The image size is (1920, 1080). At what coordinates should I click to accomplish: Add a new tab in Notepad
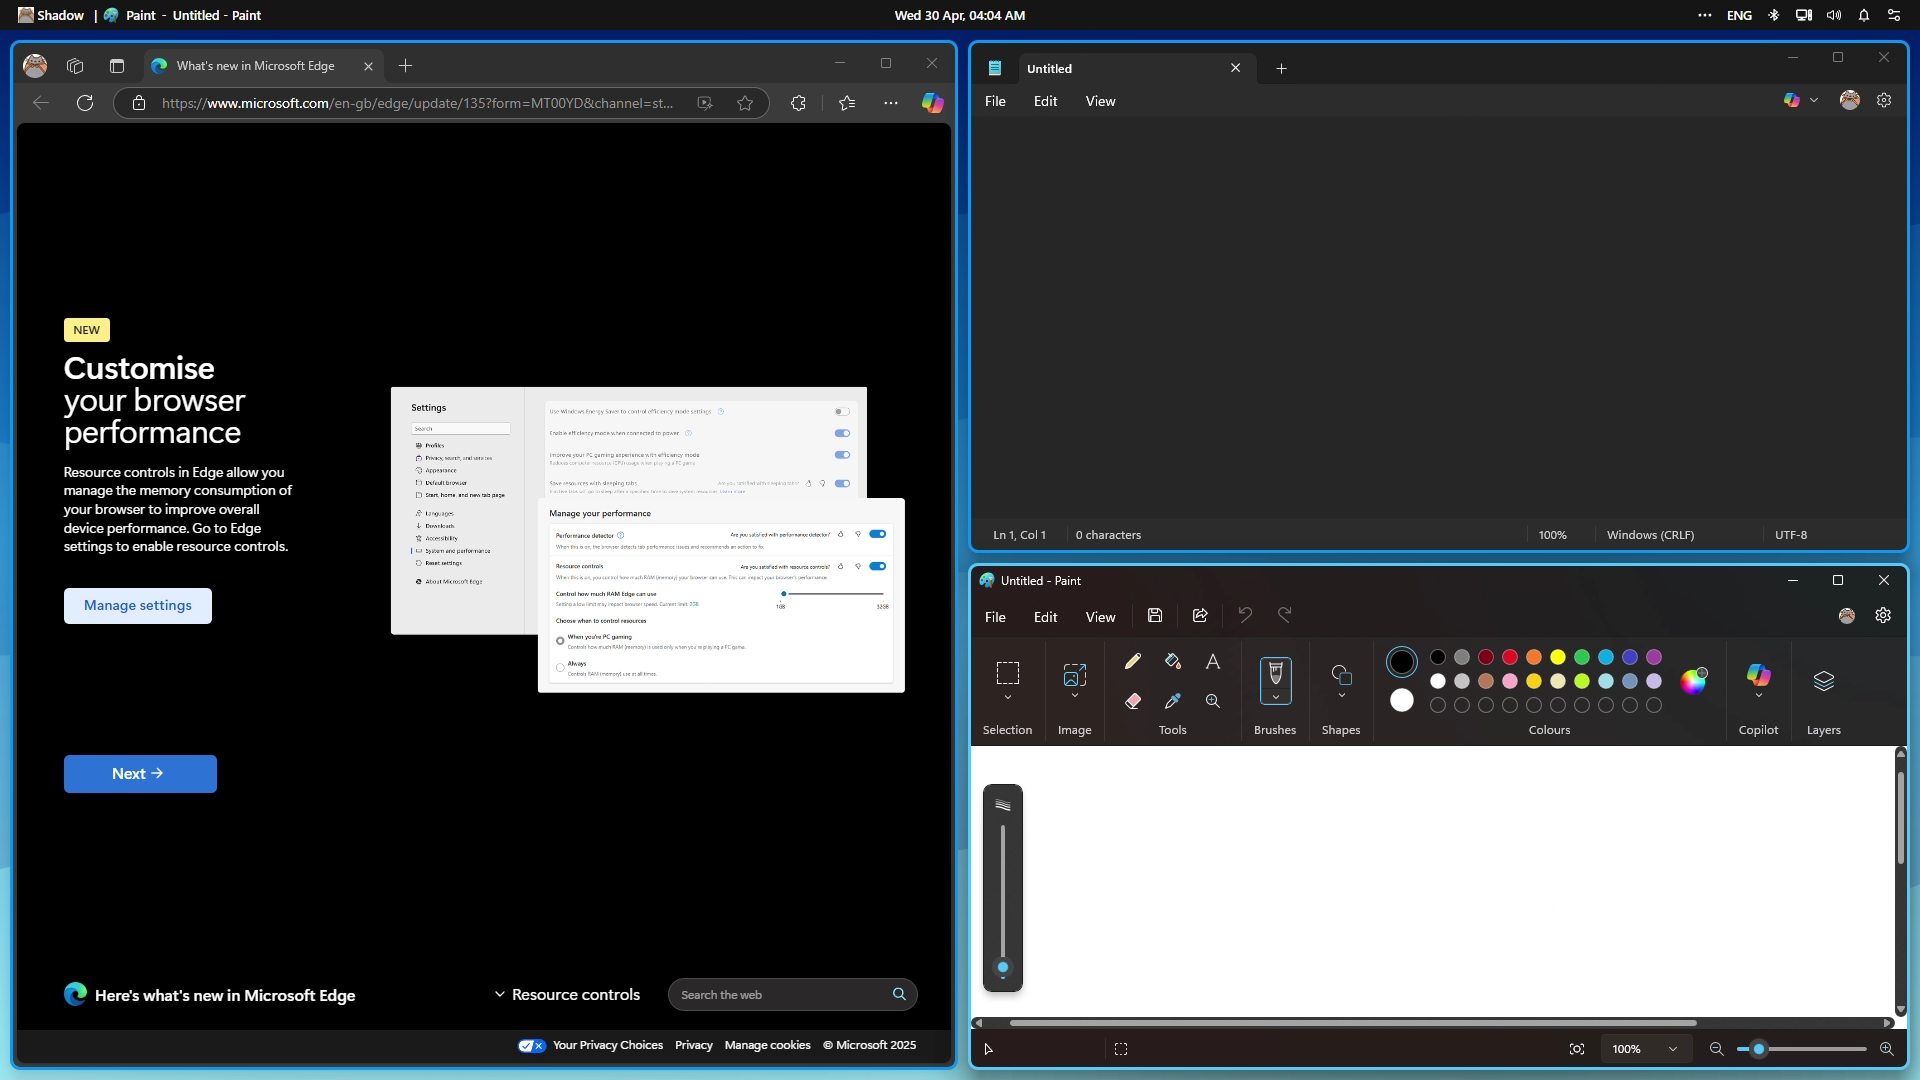coord(1281,69)
